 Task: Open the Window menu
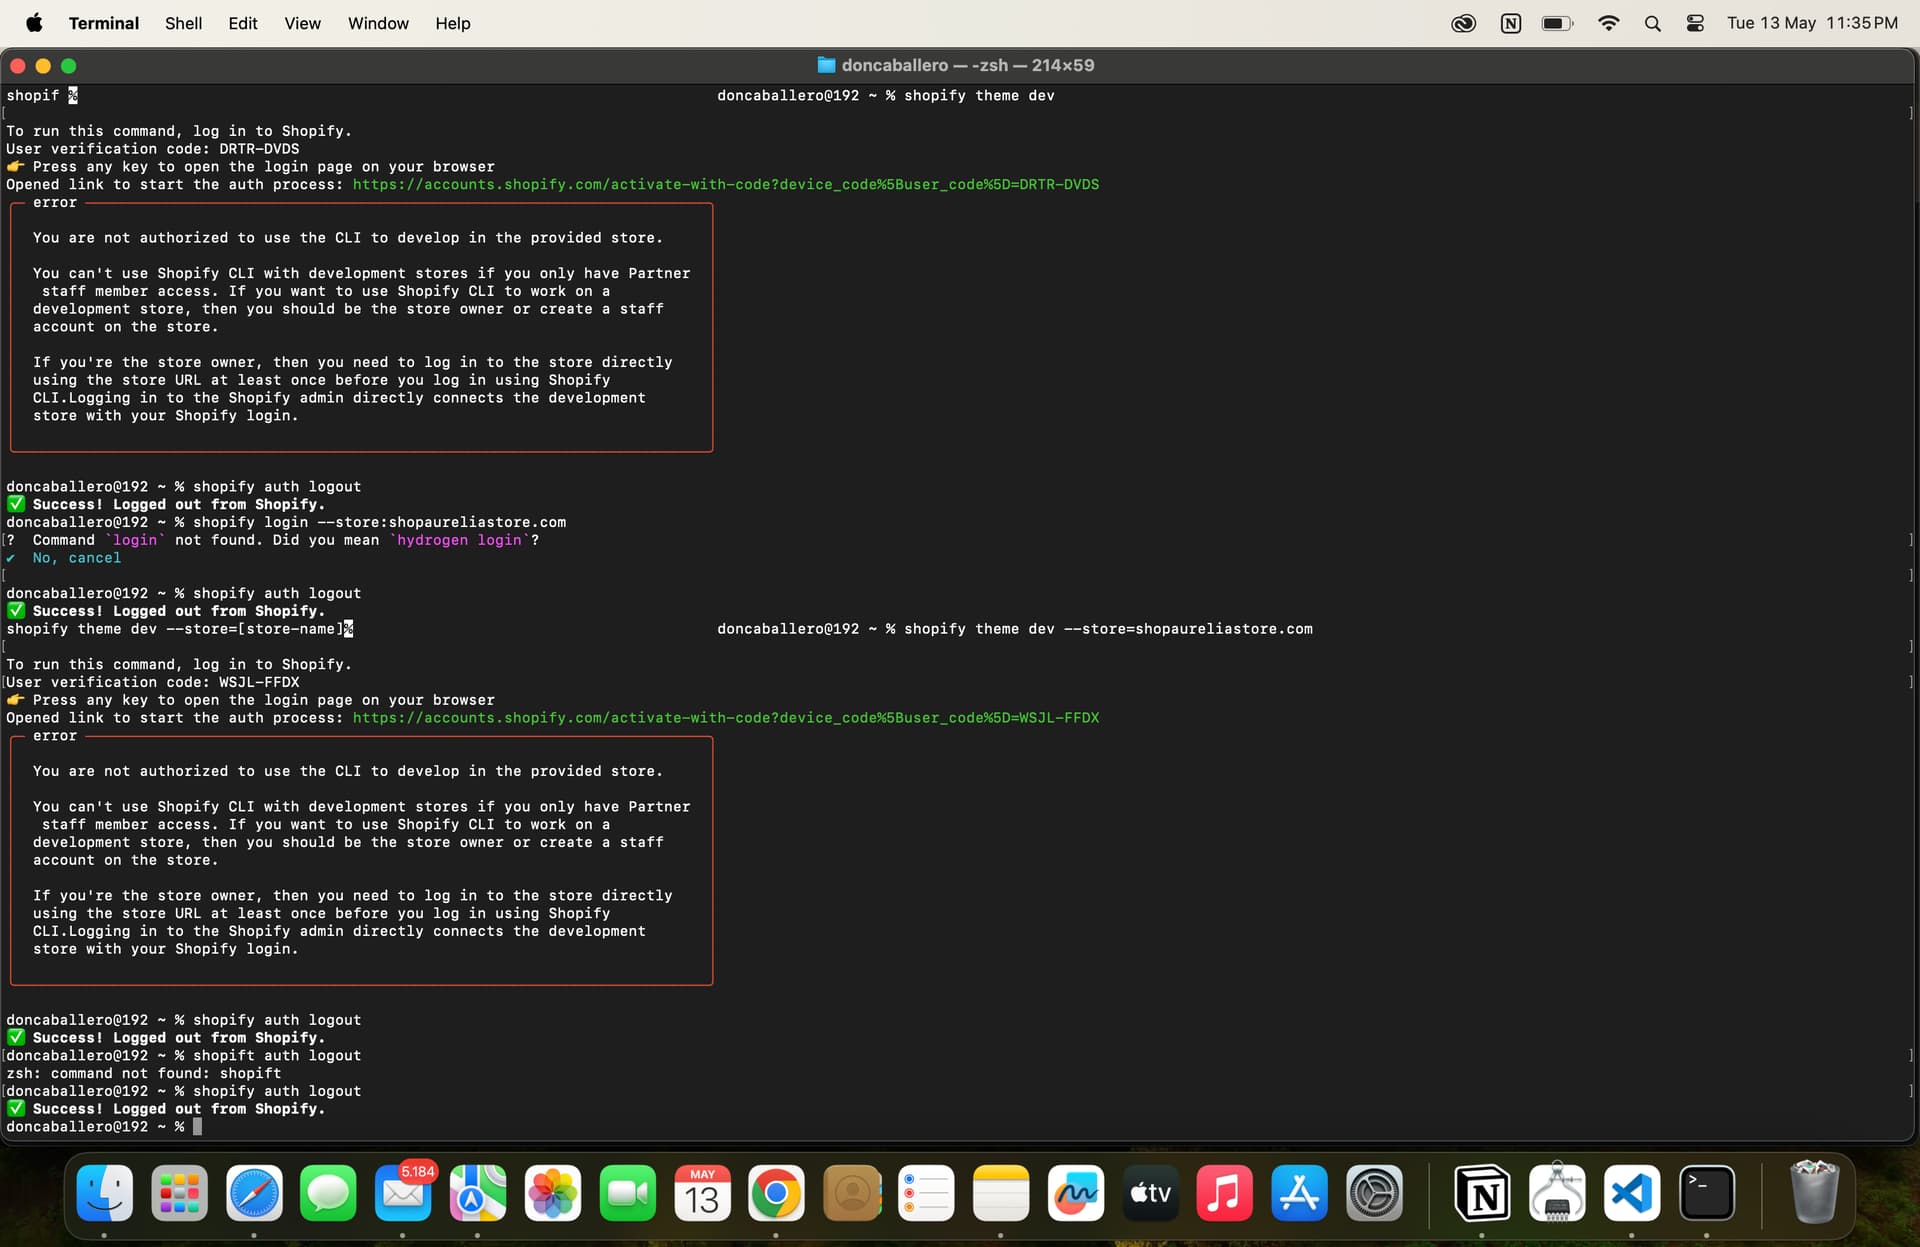point(378,23)
